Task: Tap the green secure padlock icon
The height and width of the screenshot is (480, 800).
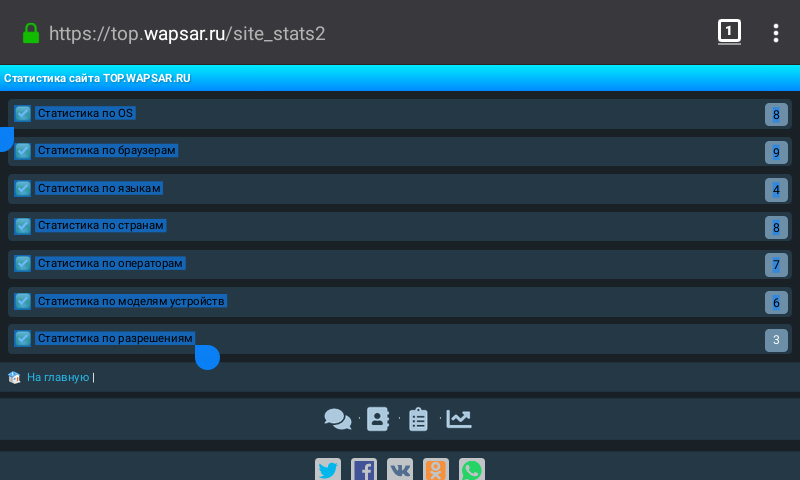Action: (x=31, y=33)
